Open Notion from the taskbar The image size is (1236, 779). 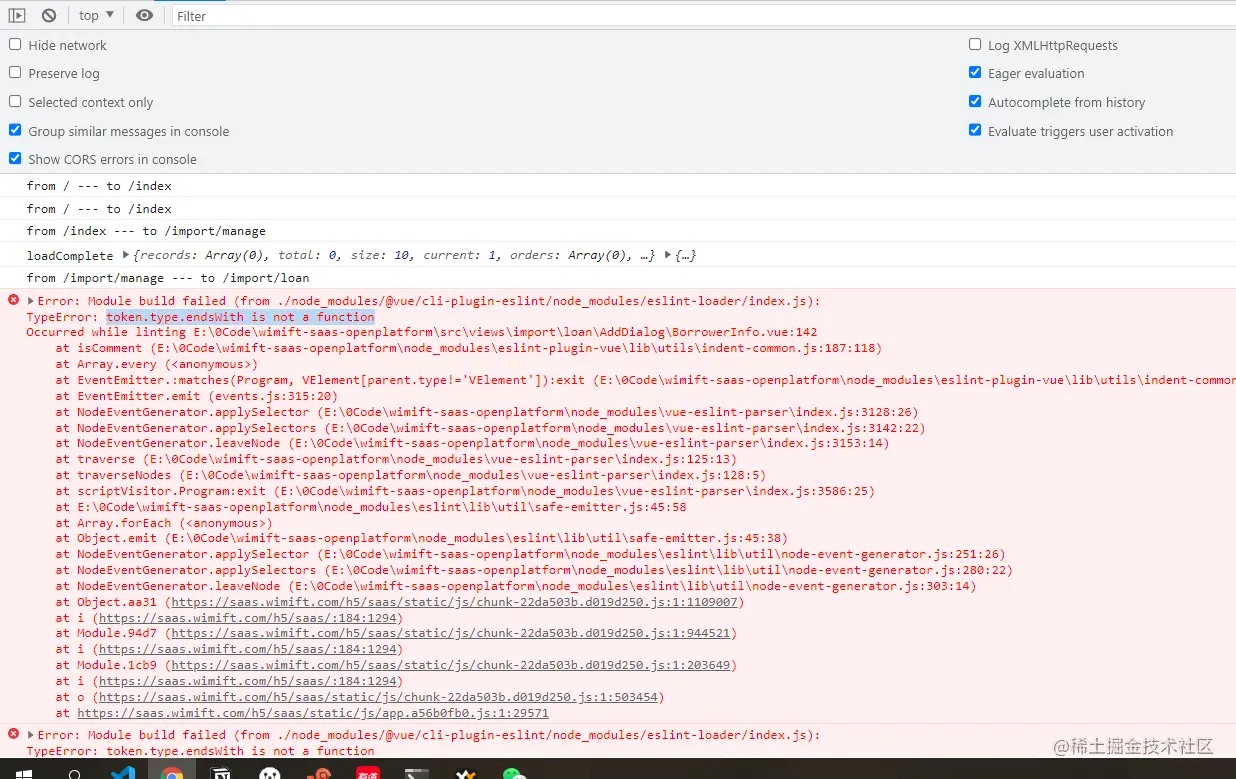pos(221,773)
